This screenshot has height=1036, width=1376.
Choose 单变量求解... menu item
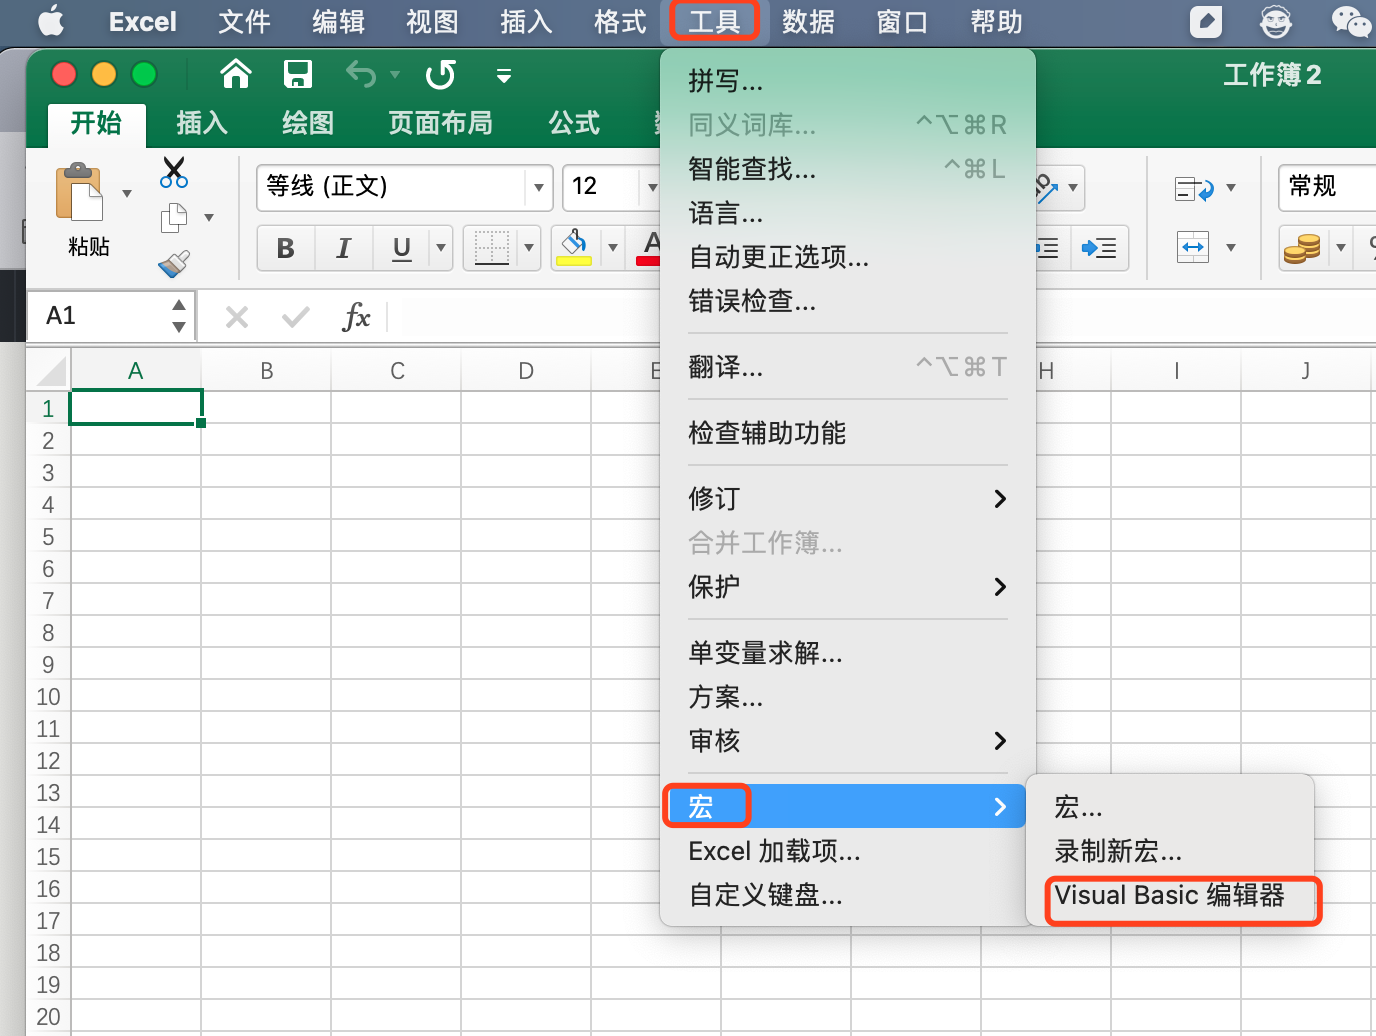click(x=847, y=653)
